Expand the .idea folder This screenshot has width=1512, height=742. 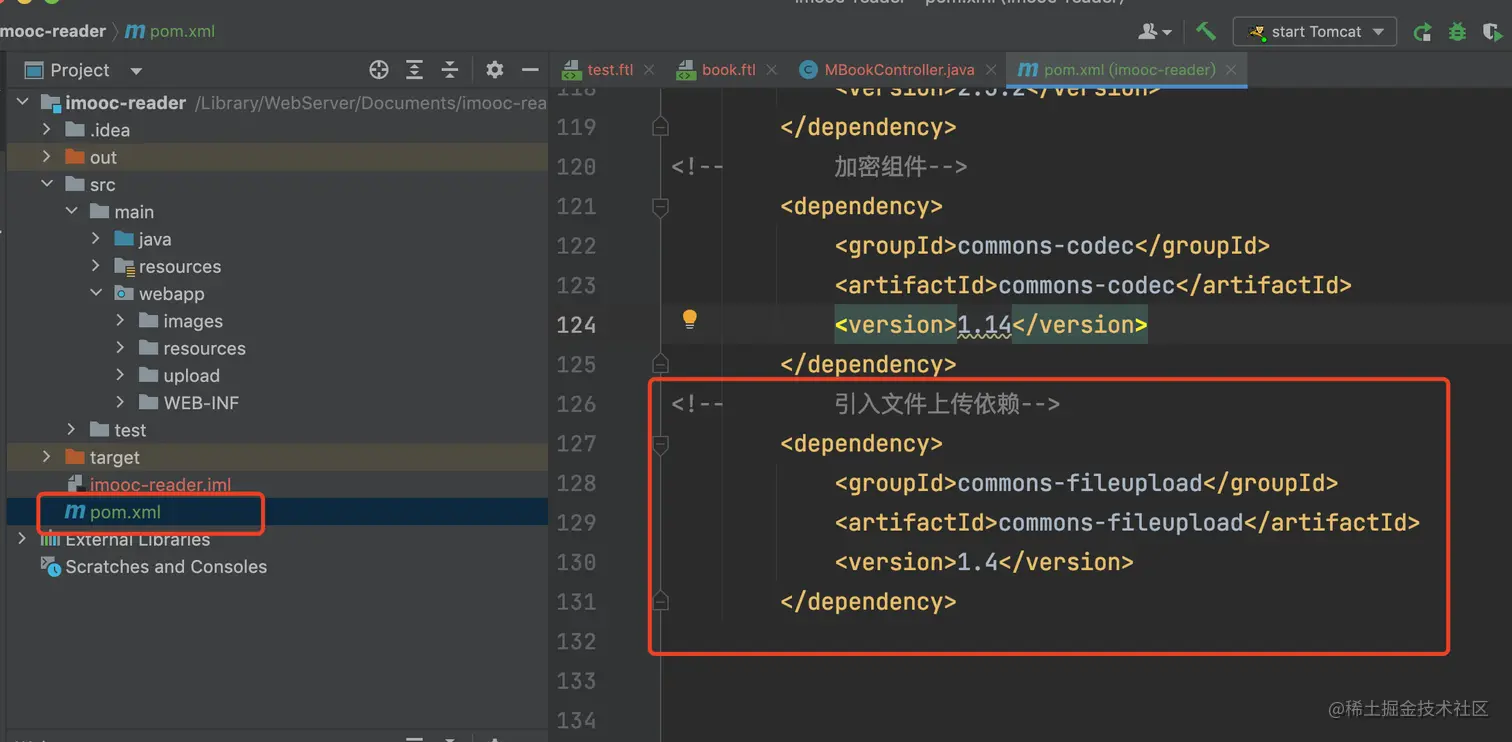47,130
